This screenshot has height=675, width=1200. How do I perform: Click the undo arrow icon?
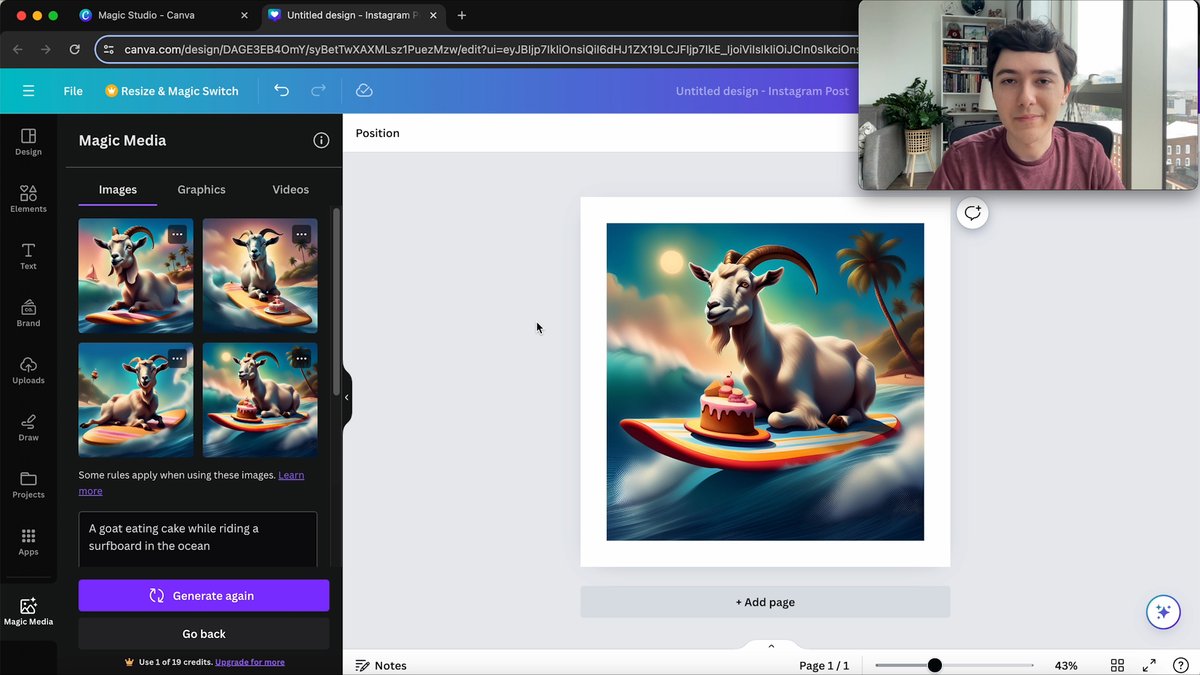pos(281,91)
